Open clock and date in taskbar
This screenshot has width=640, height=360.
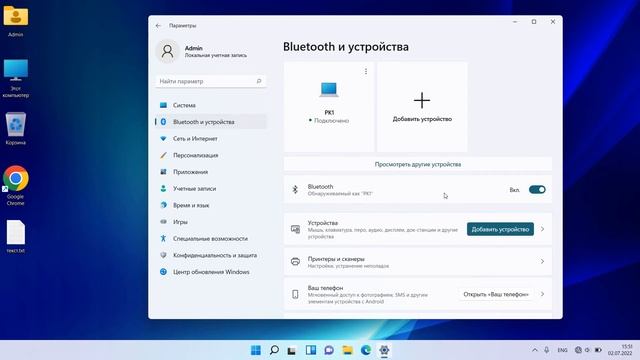point(620,350)
